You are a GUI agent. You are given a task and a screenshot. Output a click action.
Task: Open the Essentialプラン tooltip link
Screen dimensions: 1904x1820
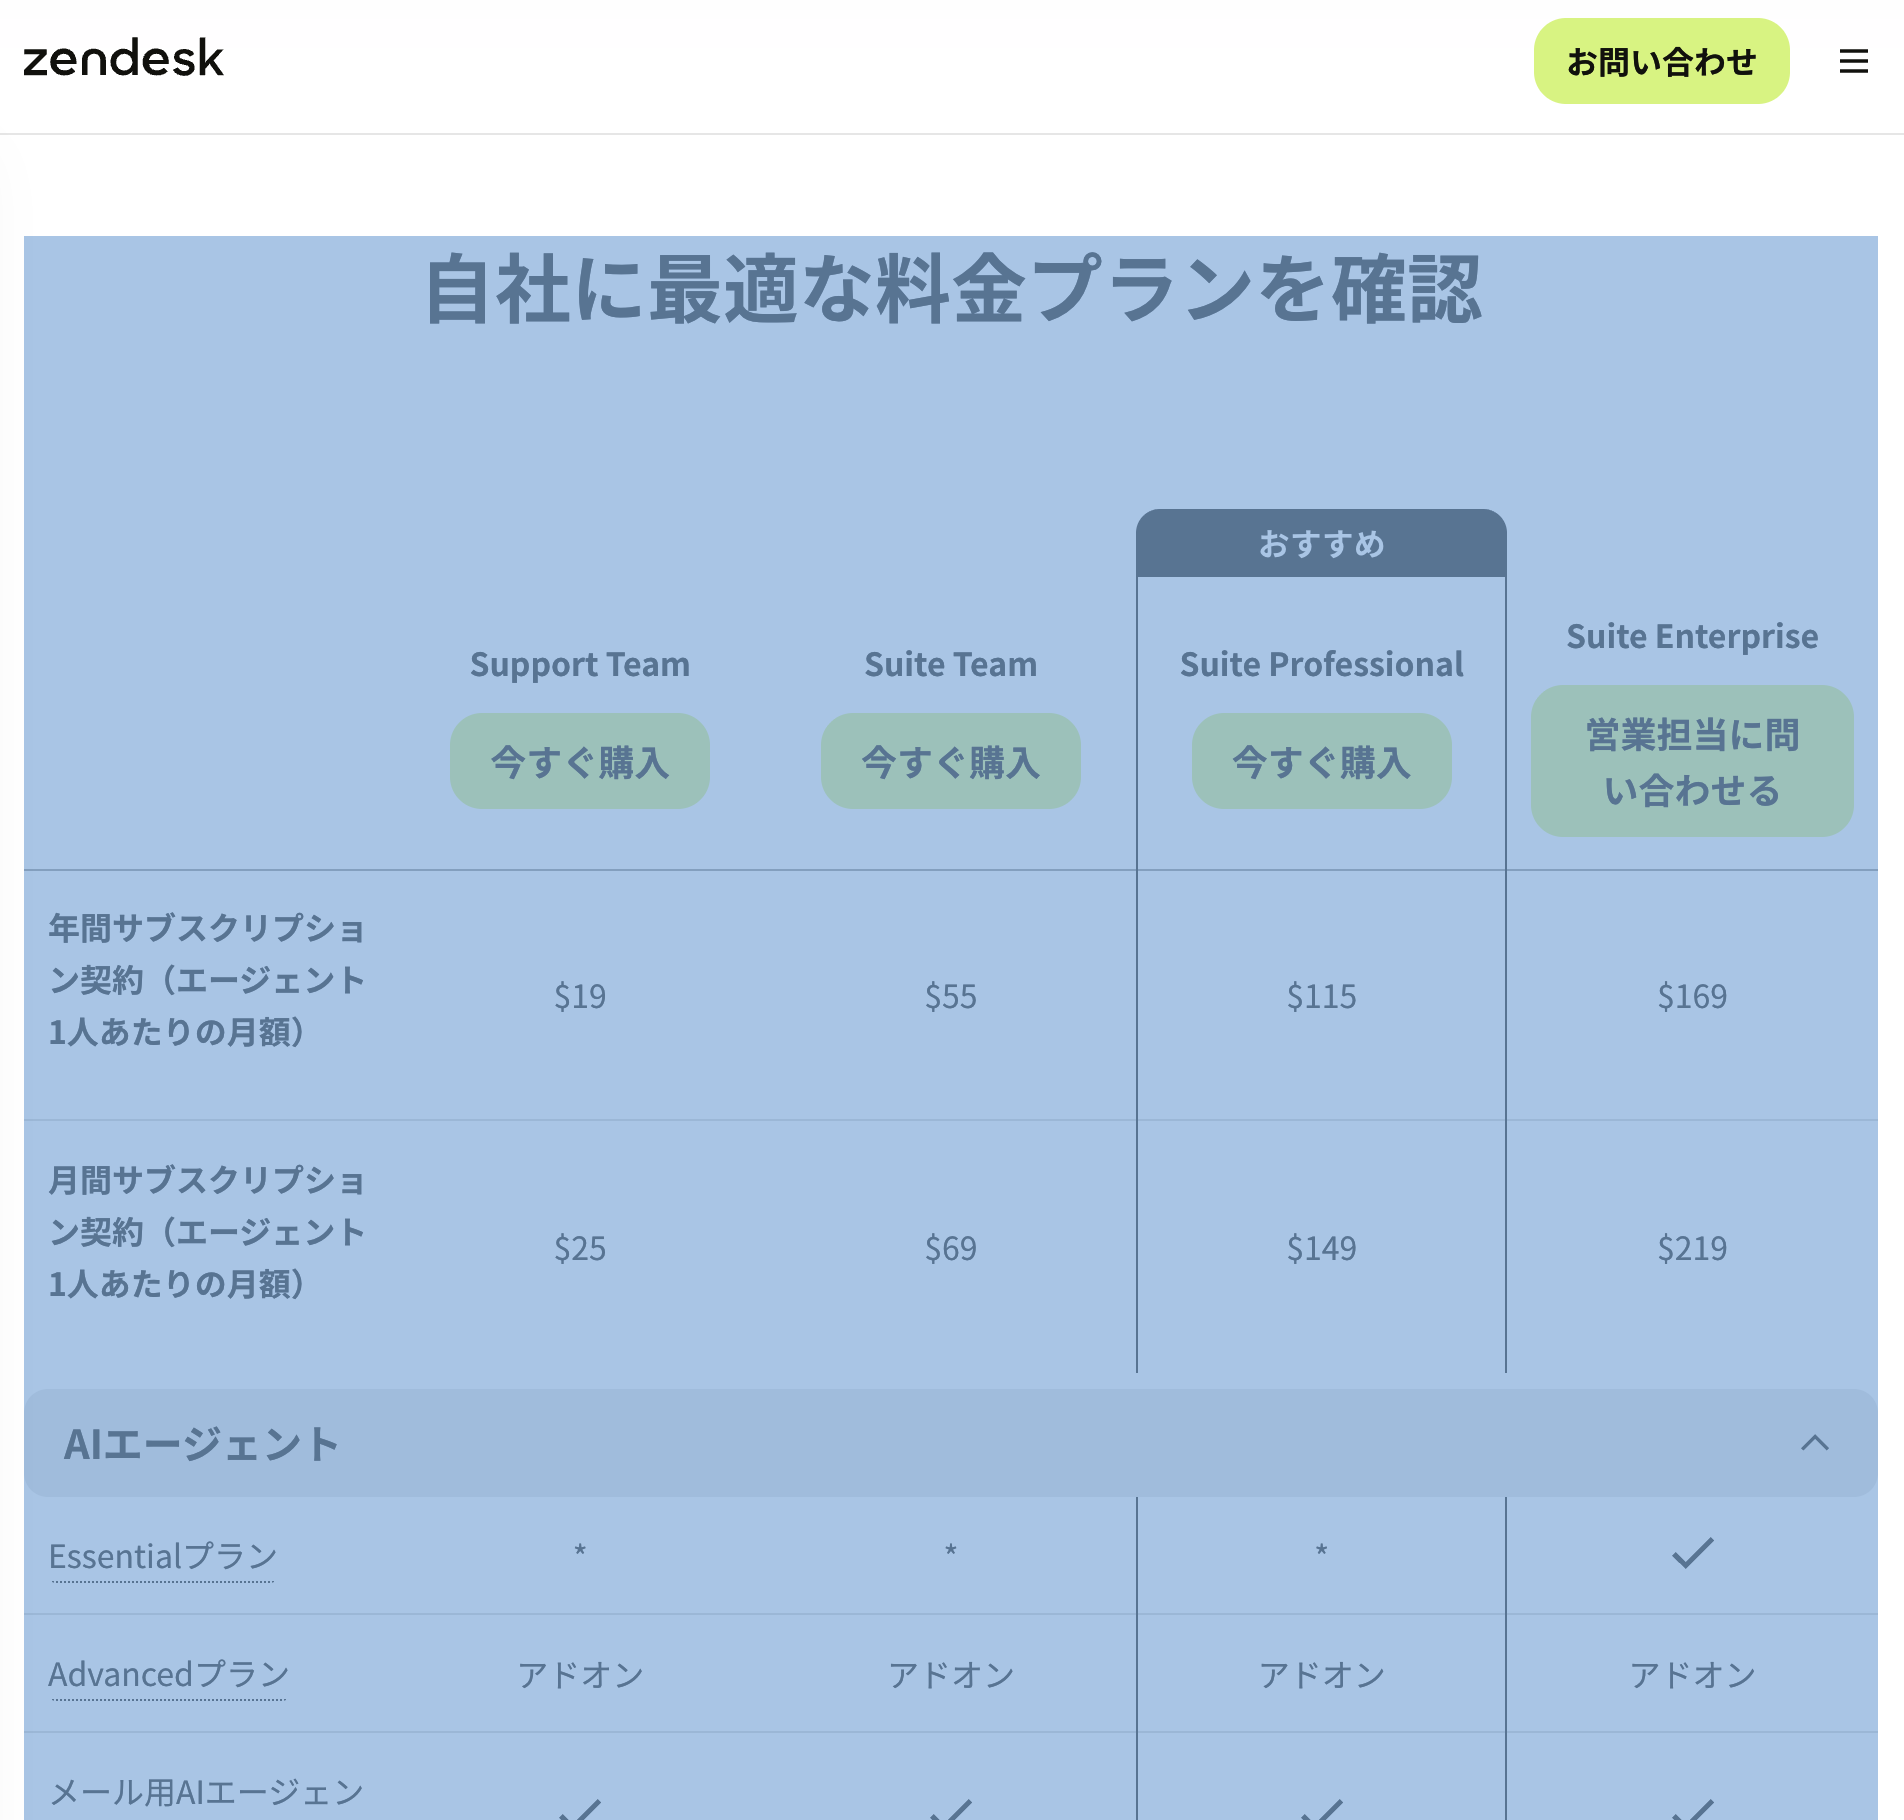coord(163,1556)
